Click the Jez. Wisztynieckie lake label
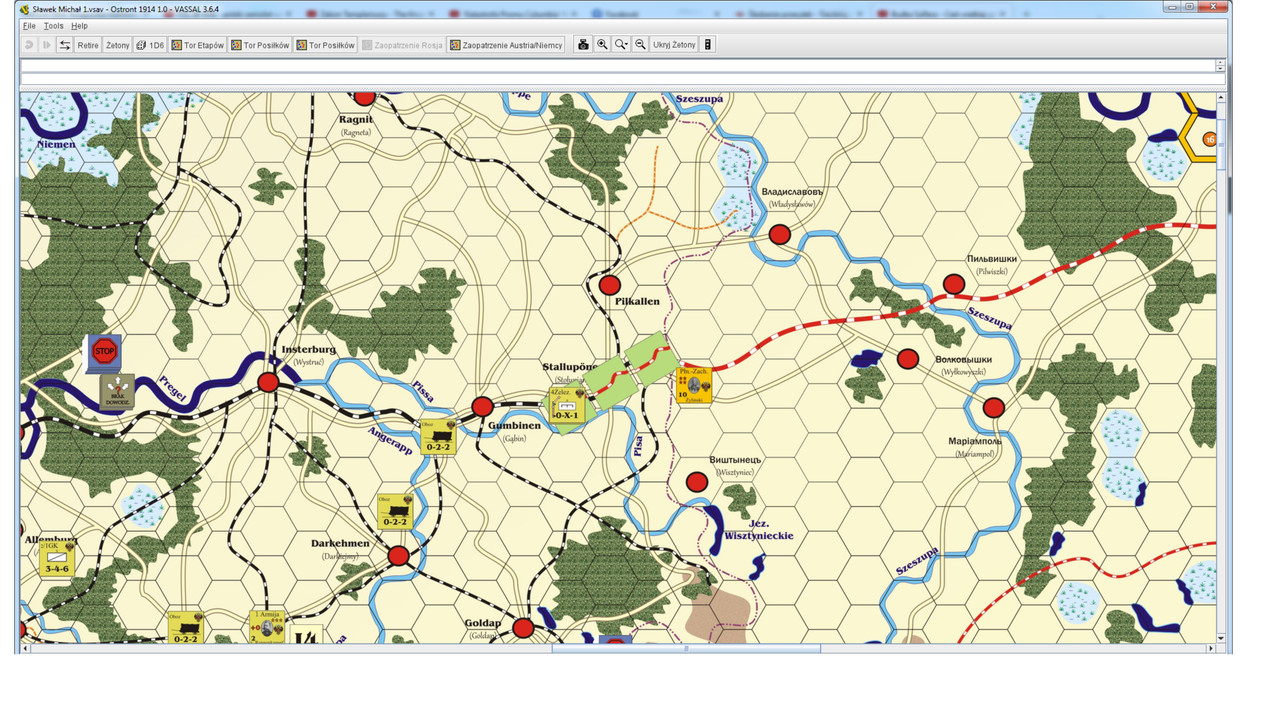The width and height of the screenshot is (1280, 717). [x=758, y=528]
